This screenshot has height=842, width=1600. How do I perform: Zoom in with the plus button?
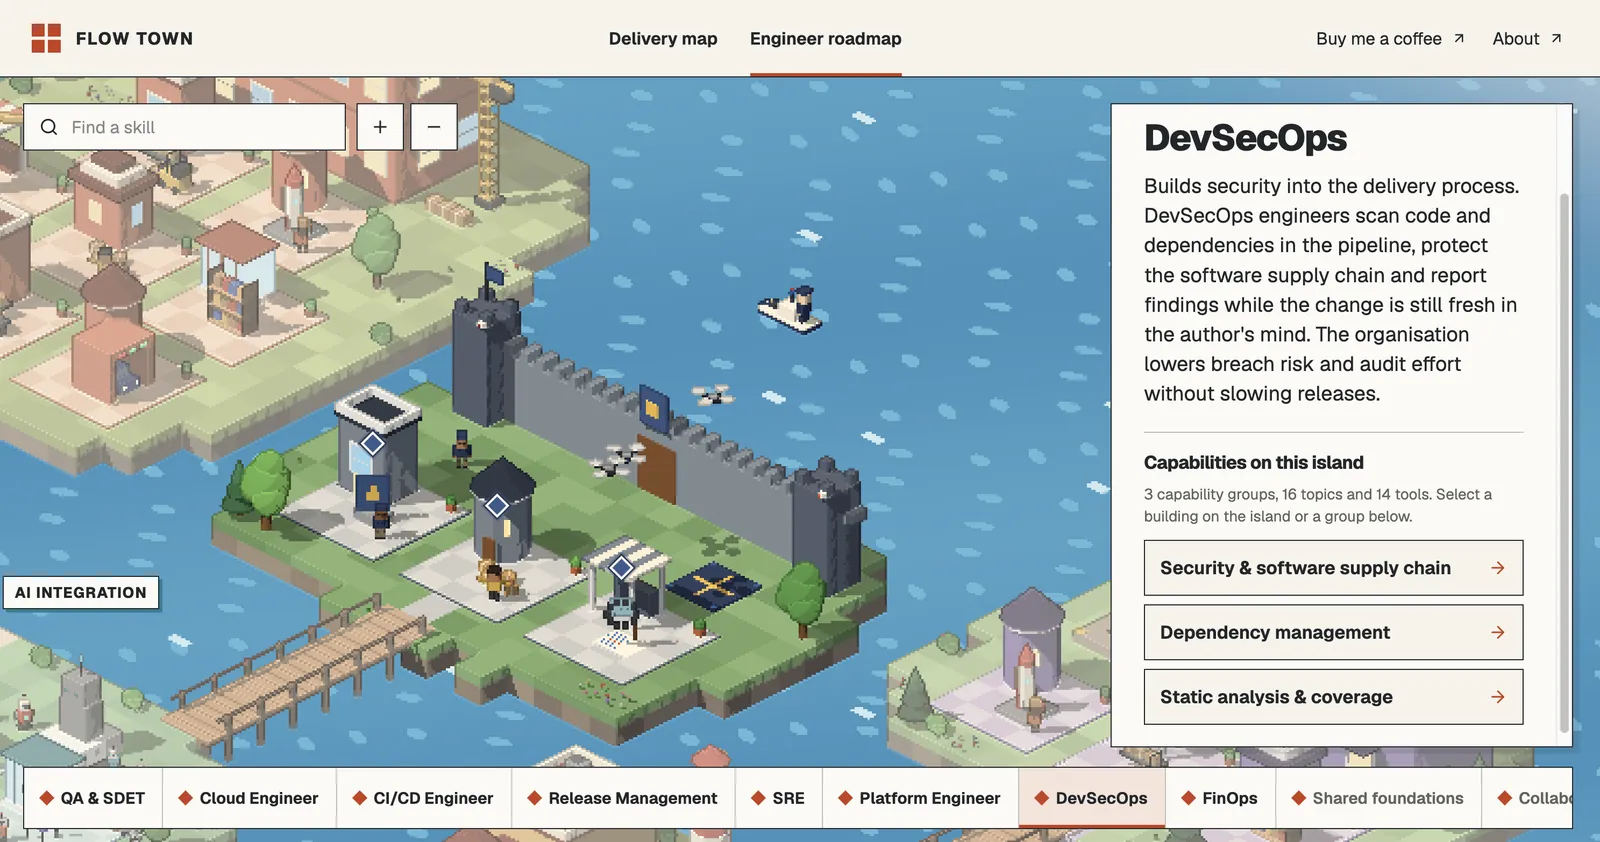tap(380, 127)
